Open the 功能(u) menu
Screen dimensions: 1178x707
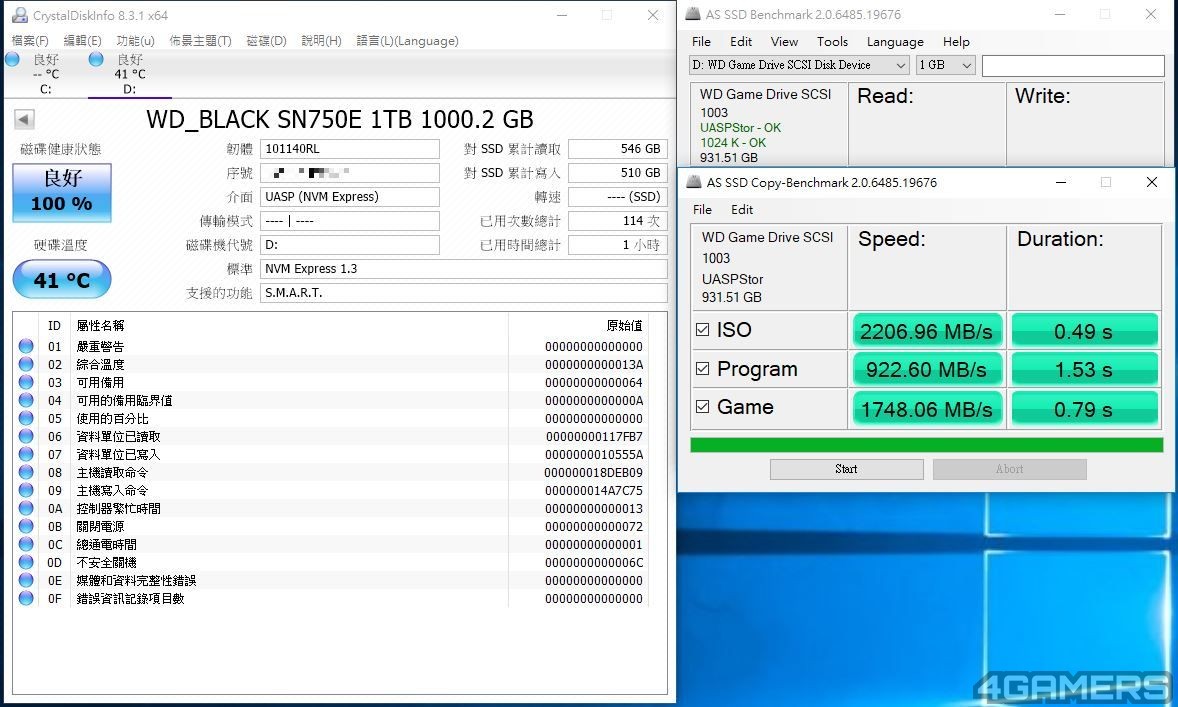[x=135, y=41]
